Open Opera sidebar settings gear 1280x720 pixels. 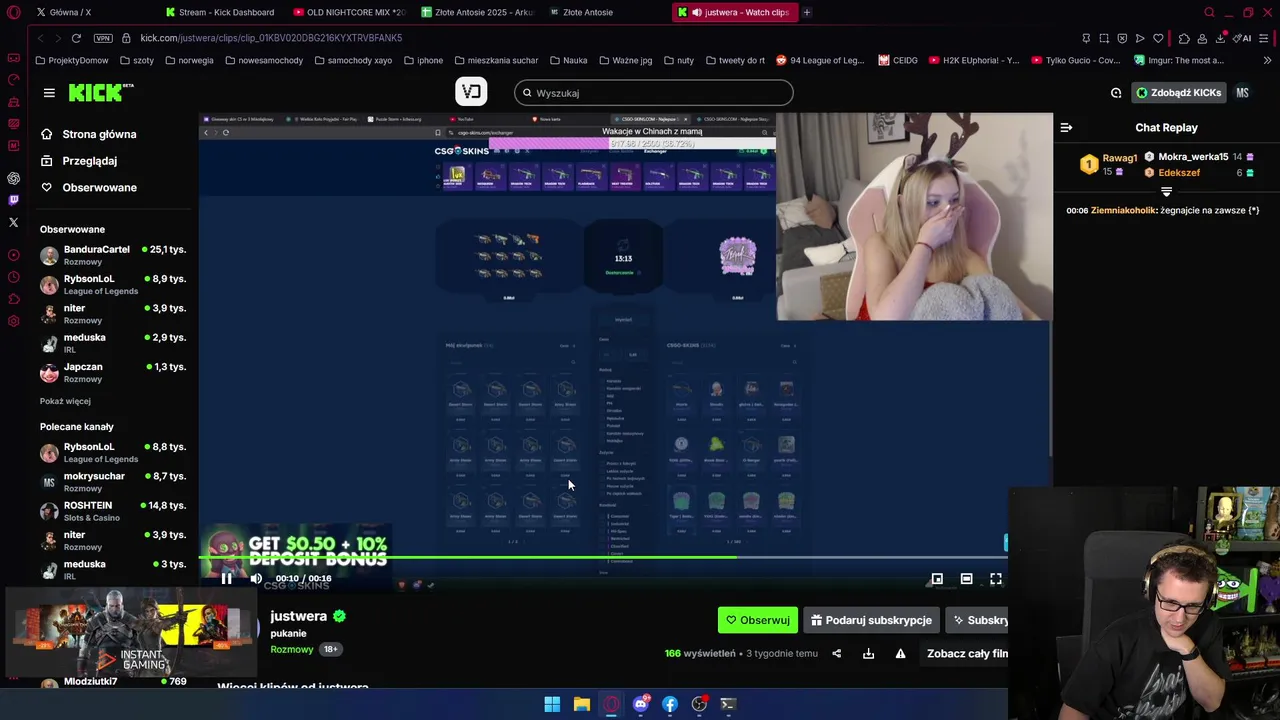coord(13,321)
